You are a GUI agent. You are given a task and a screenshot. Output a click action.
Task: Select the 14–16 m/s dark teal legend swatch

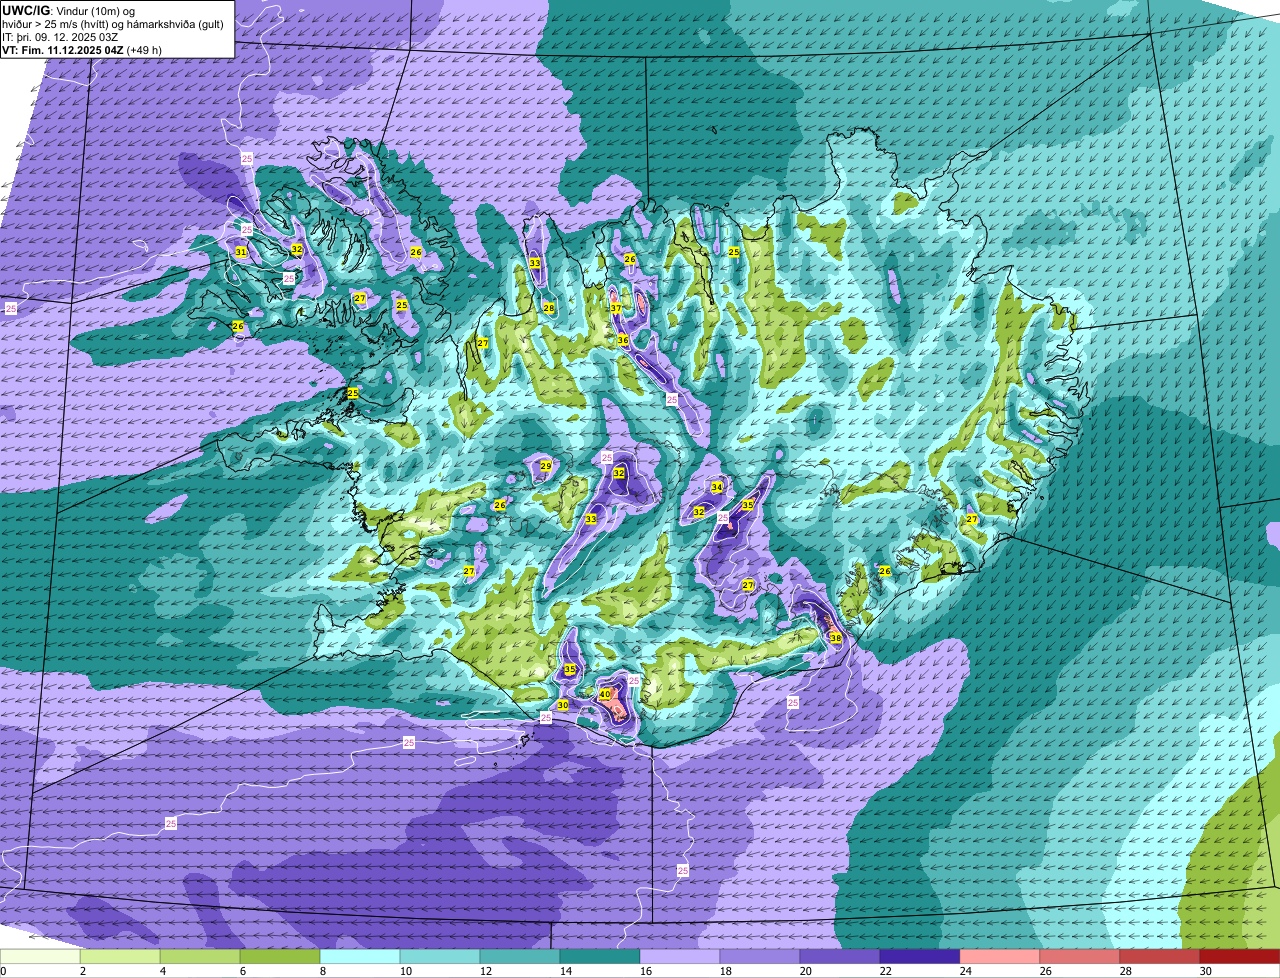coord(600,956)
